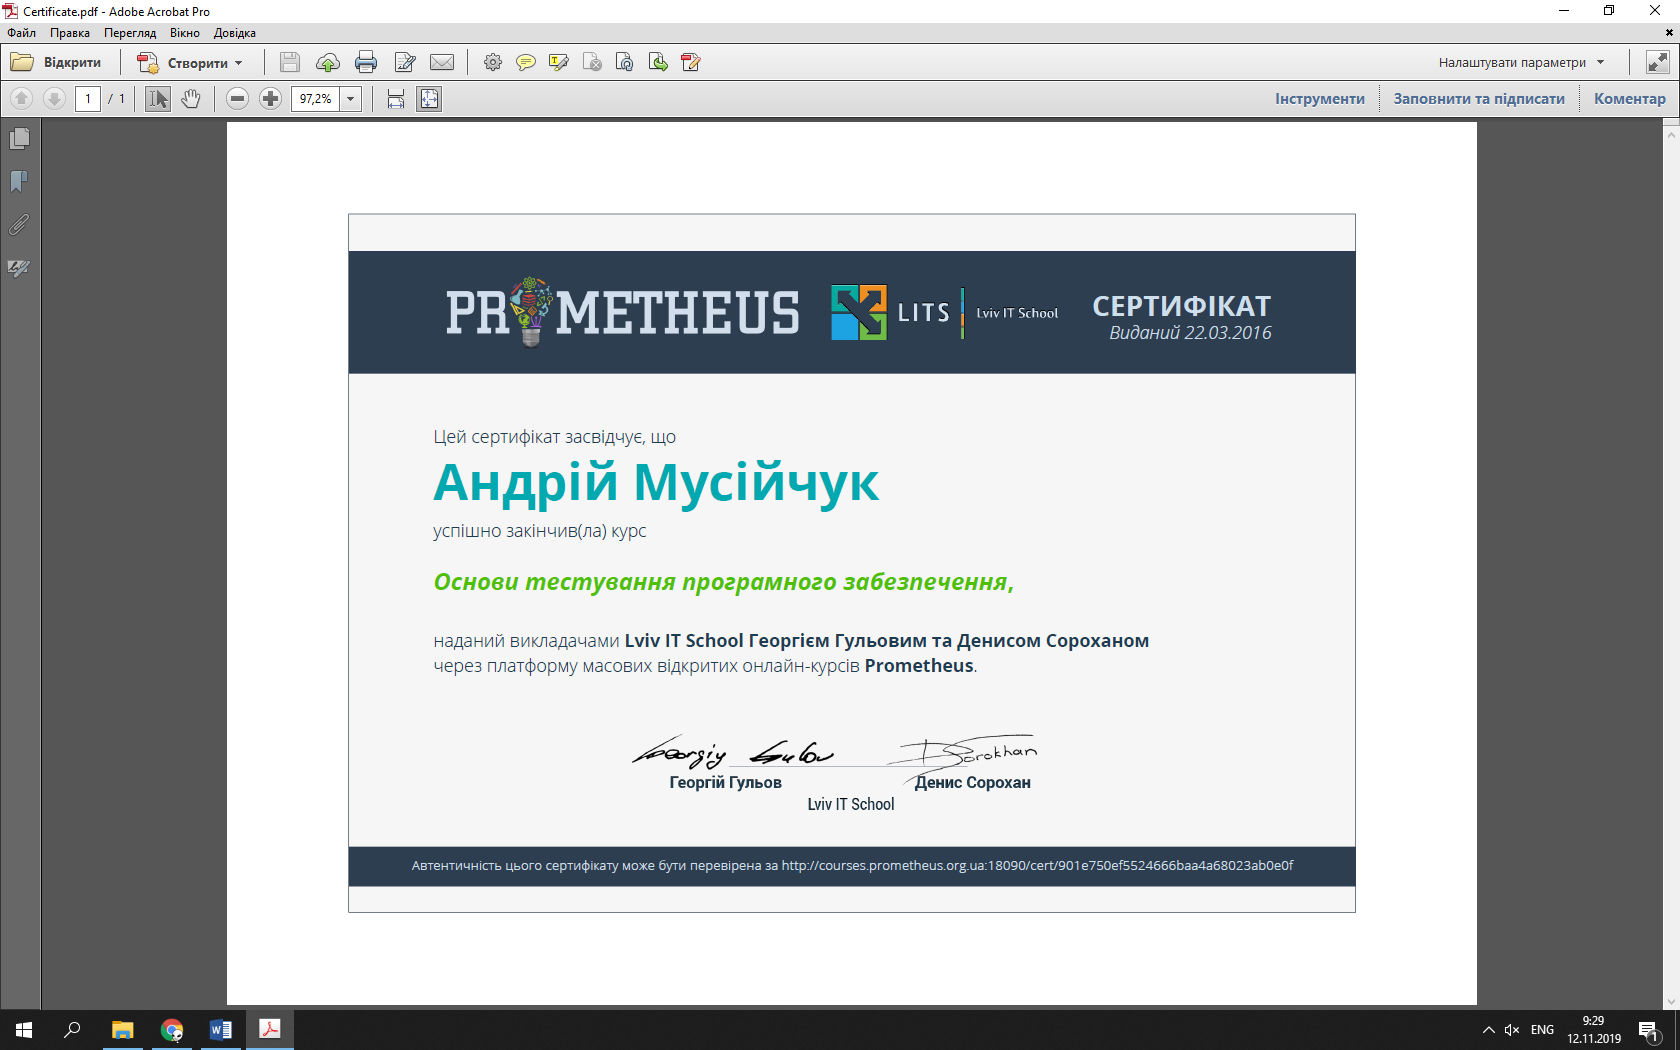Add a sticky note comment
The height and width of the screenshot is (1050, 1680).
pos(525,63)
